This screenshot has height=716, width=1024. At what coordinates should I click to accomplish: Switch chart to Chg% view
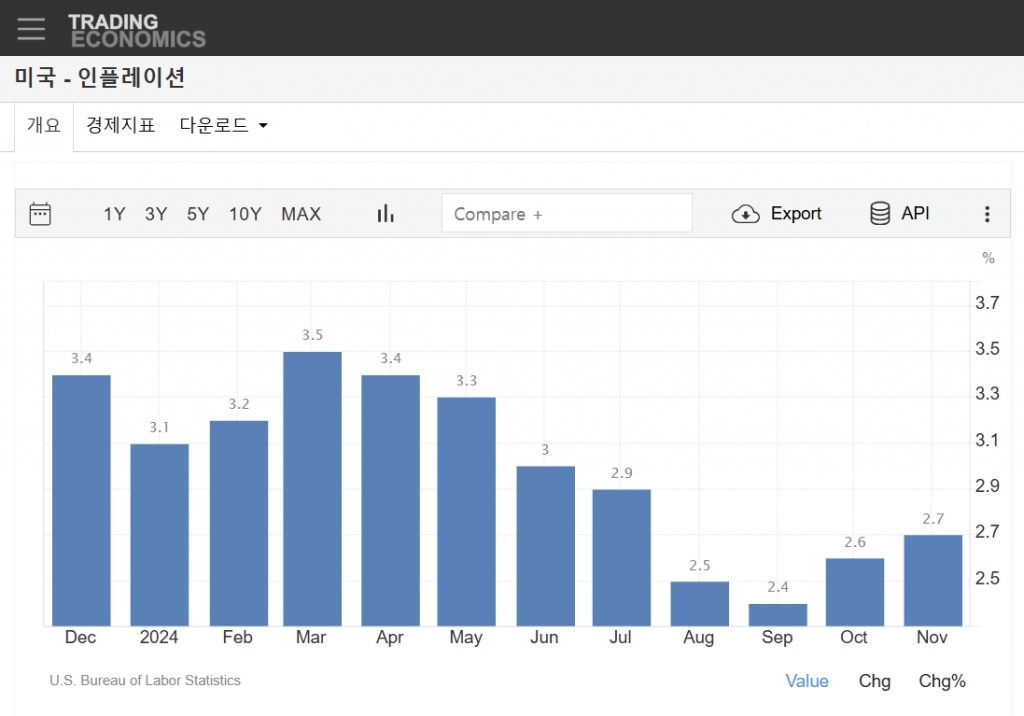click(942, 681)
